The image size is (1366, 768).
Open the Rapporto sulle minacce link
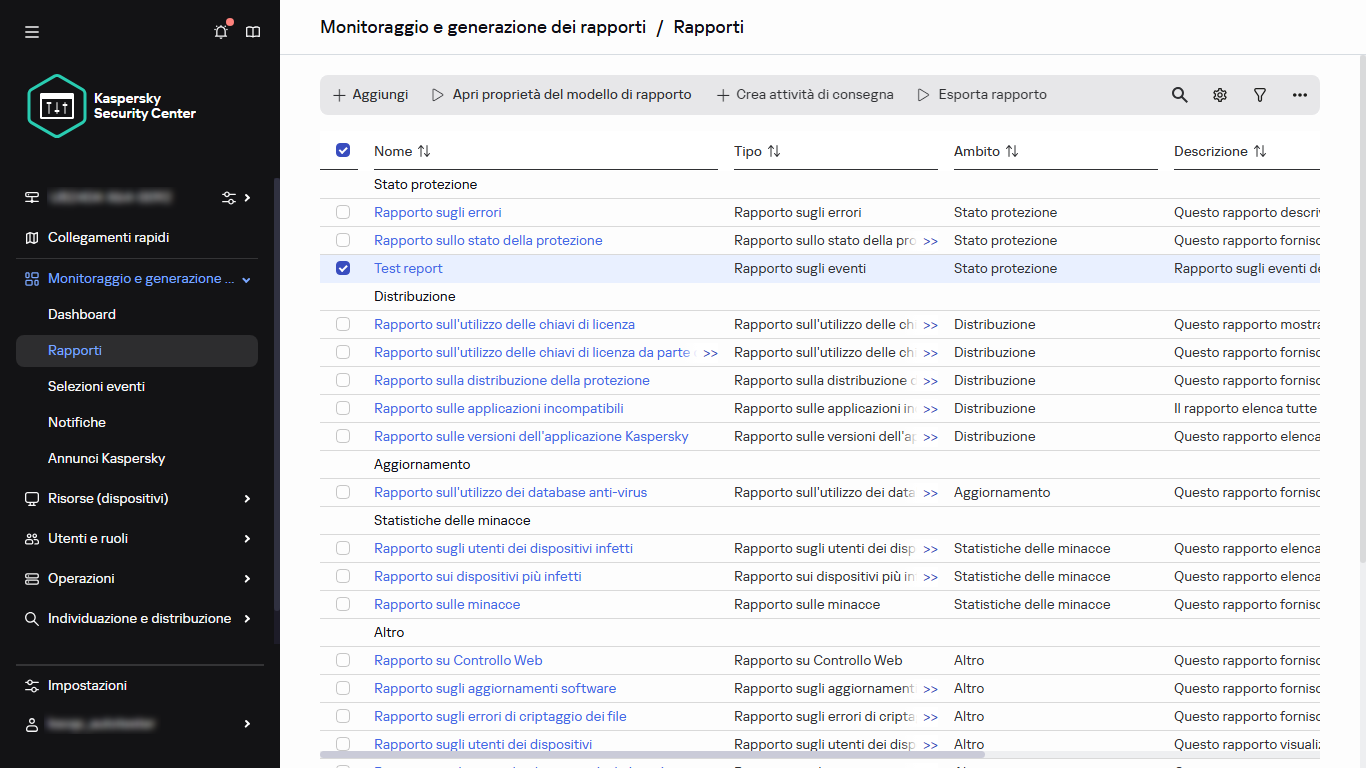pyautogui.click(x=447, y=604)
